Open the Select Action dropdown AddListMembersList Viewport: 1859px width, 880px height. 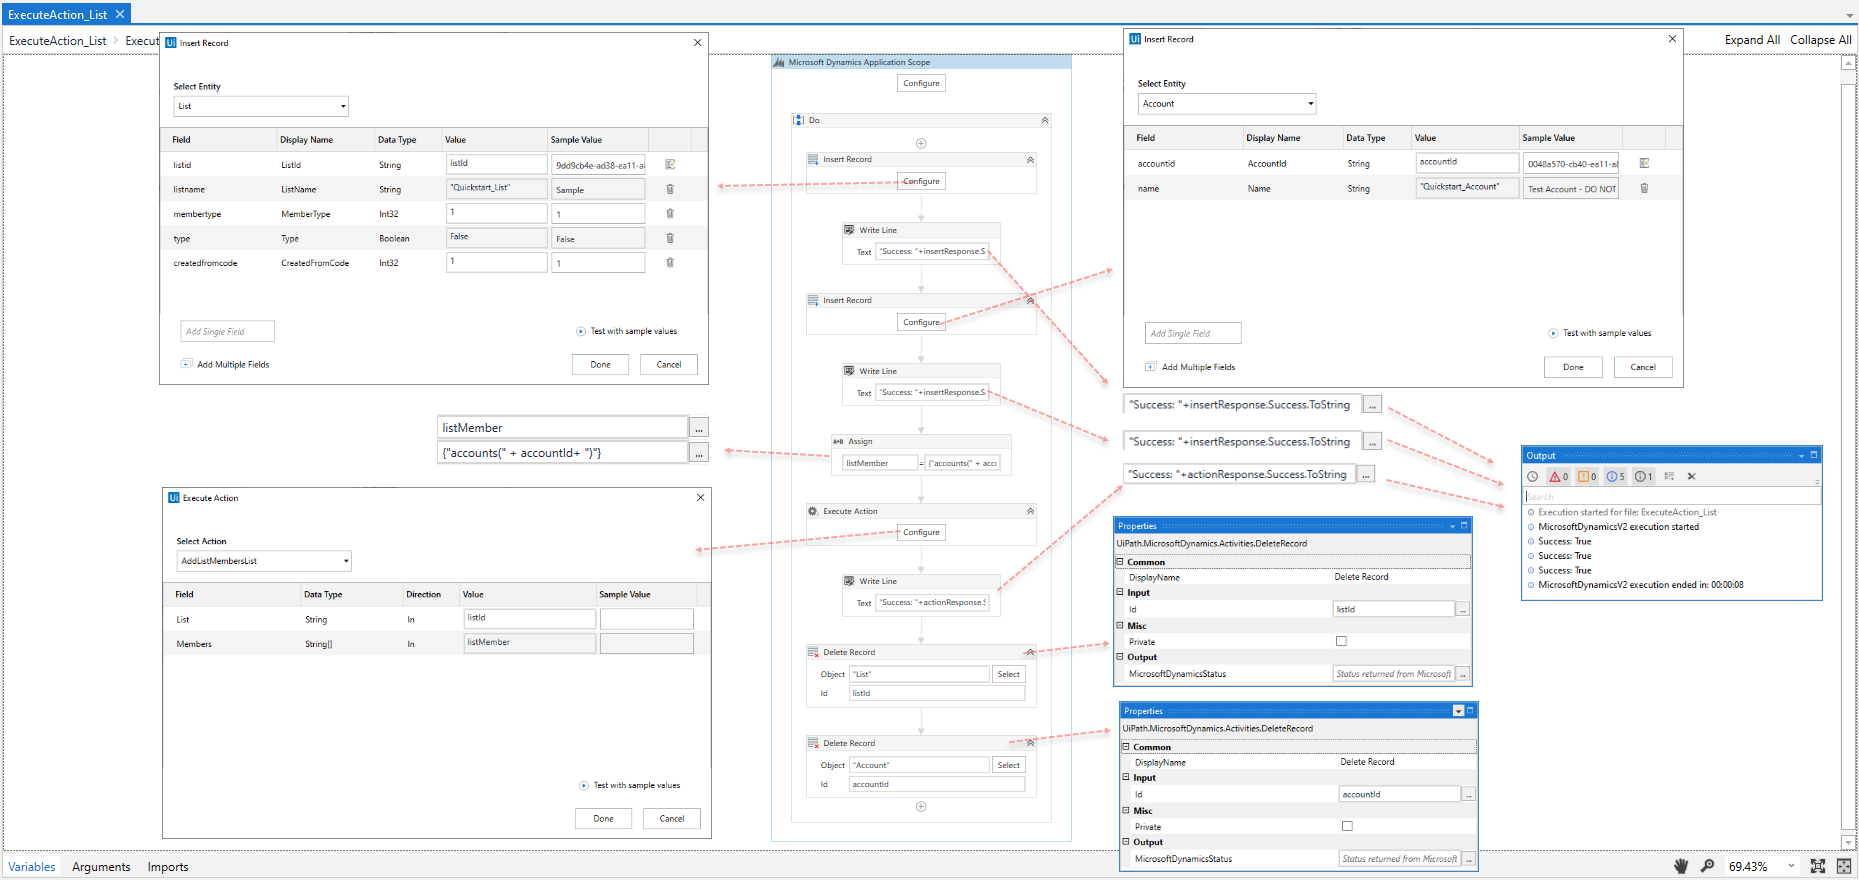(x=264, y=561)
